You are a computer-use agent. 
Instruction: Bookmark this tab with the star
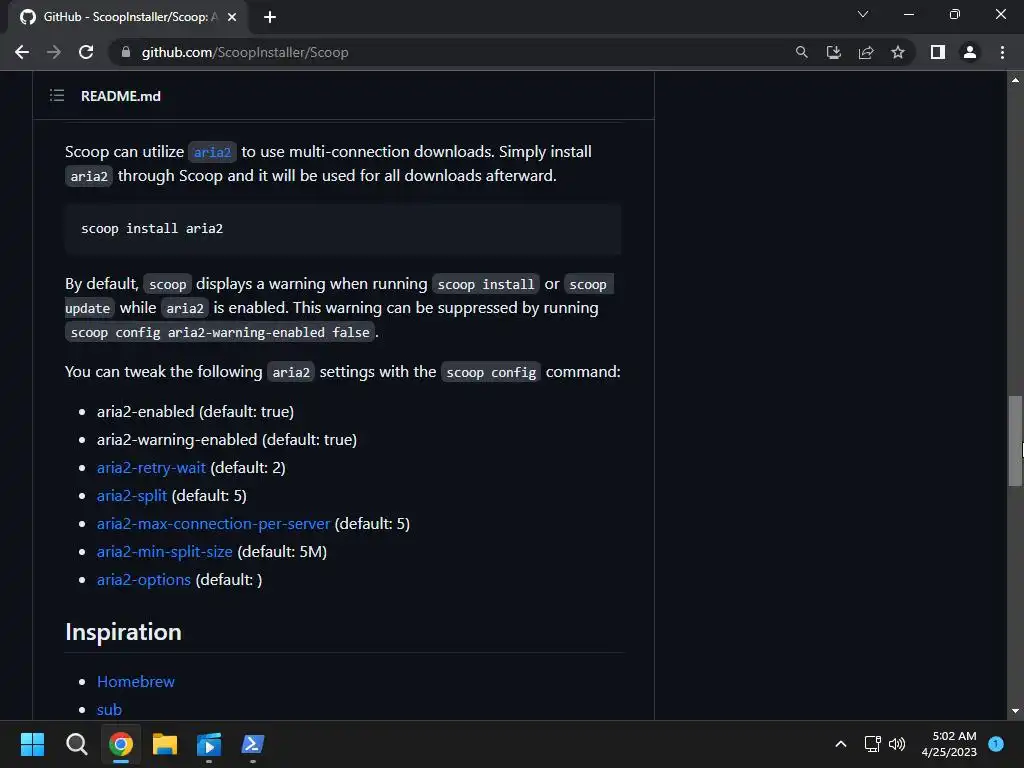pos(898,52)
